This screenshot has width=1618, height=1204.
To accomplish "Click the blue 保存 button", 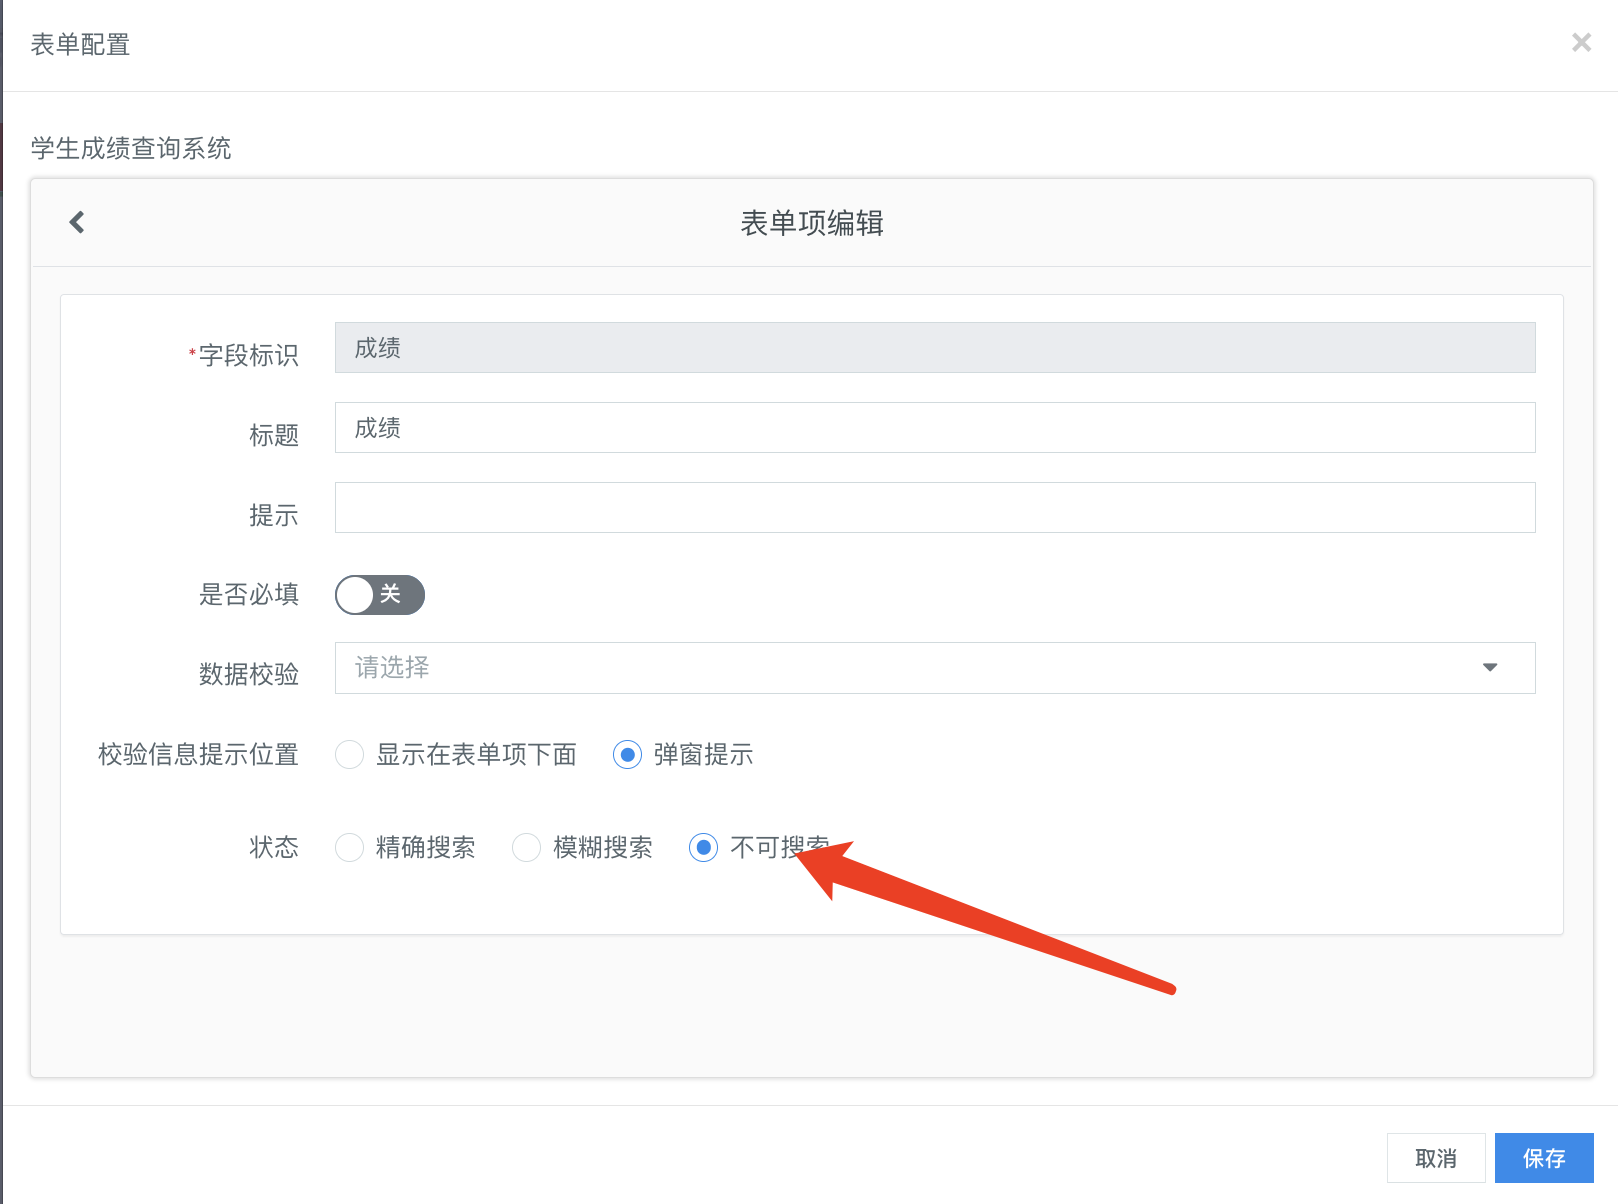I will pos(1544,1158).
